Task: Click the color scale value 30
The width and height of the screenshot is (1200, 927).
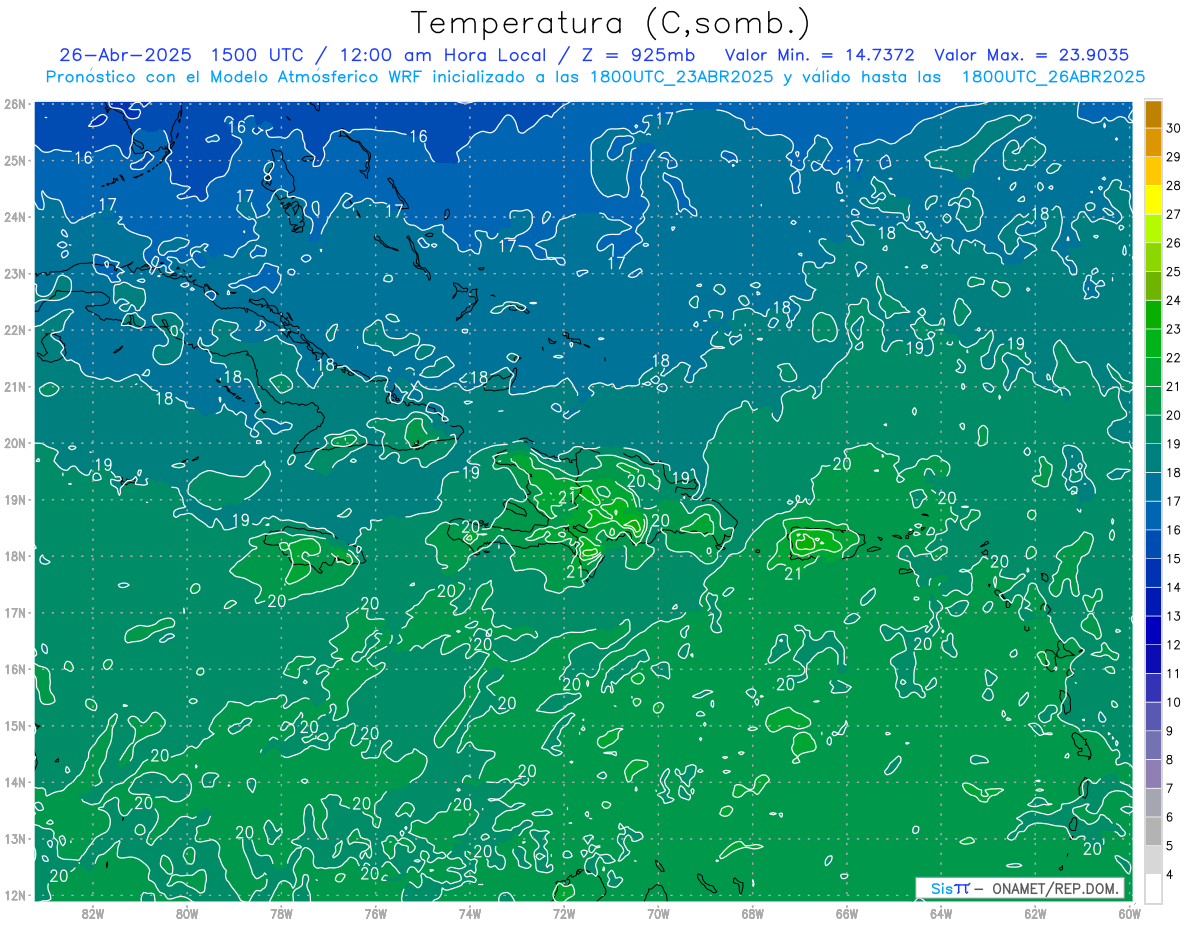Action: click(x=1174, y=127)
